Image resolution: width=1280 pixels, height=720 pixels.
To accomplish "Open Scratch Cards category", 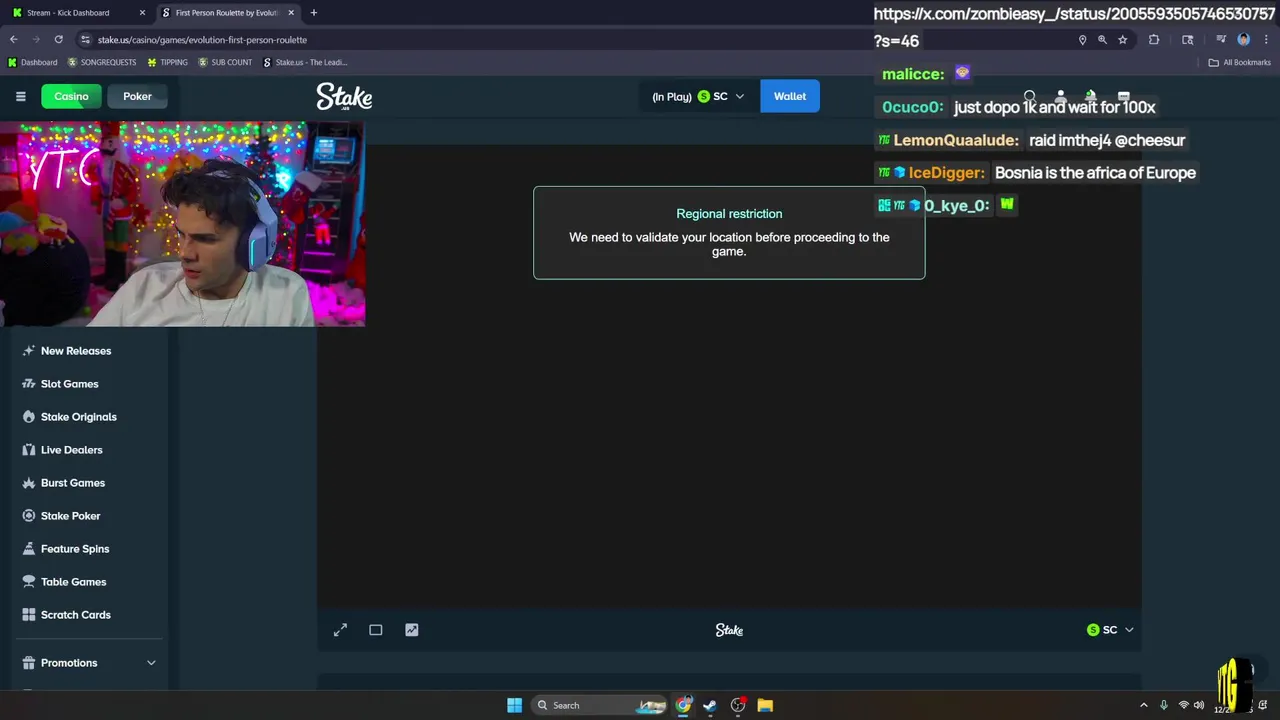I will pyautogui.click(x=76, y=615).
